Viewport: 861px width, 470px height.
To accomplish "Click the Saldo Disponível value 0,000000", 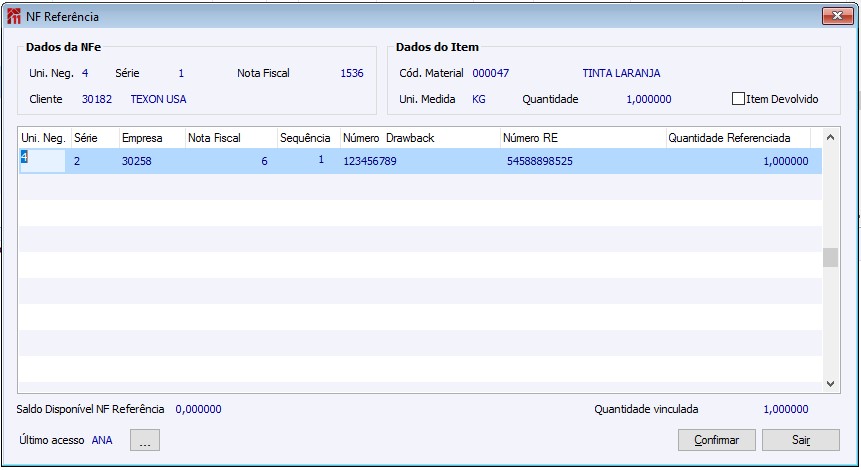I will (x=198, y=409).
